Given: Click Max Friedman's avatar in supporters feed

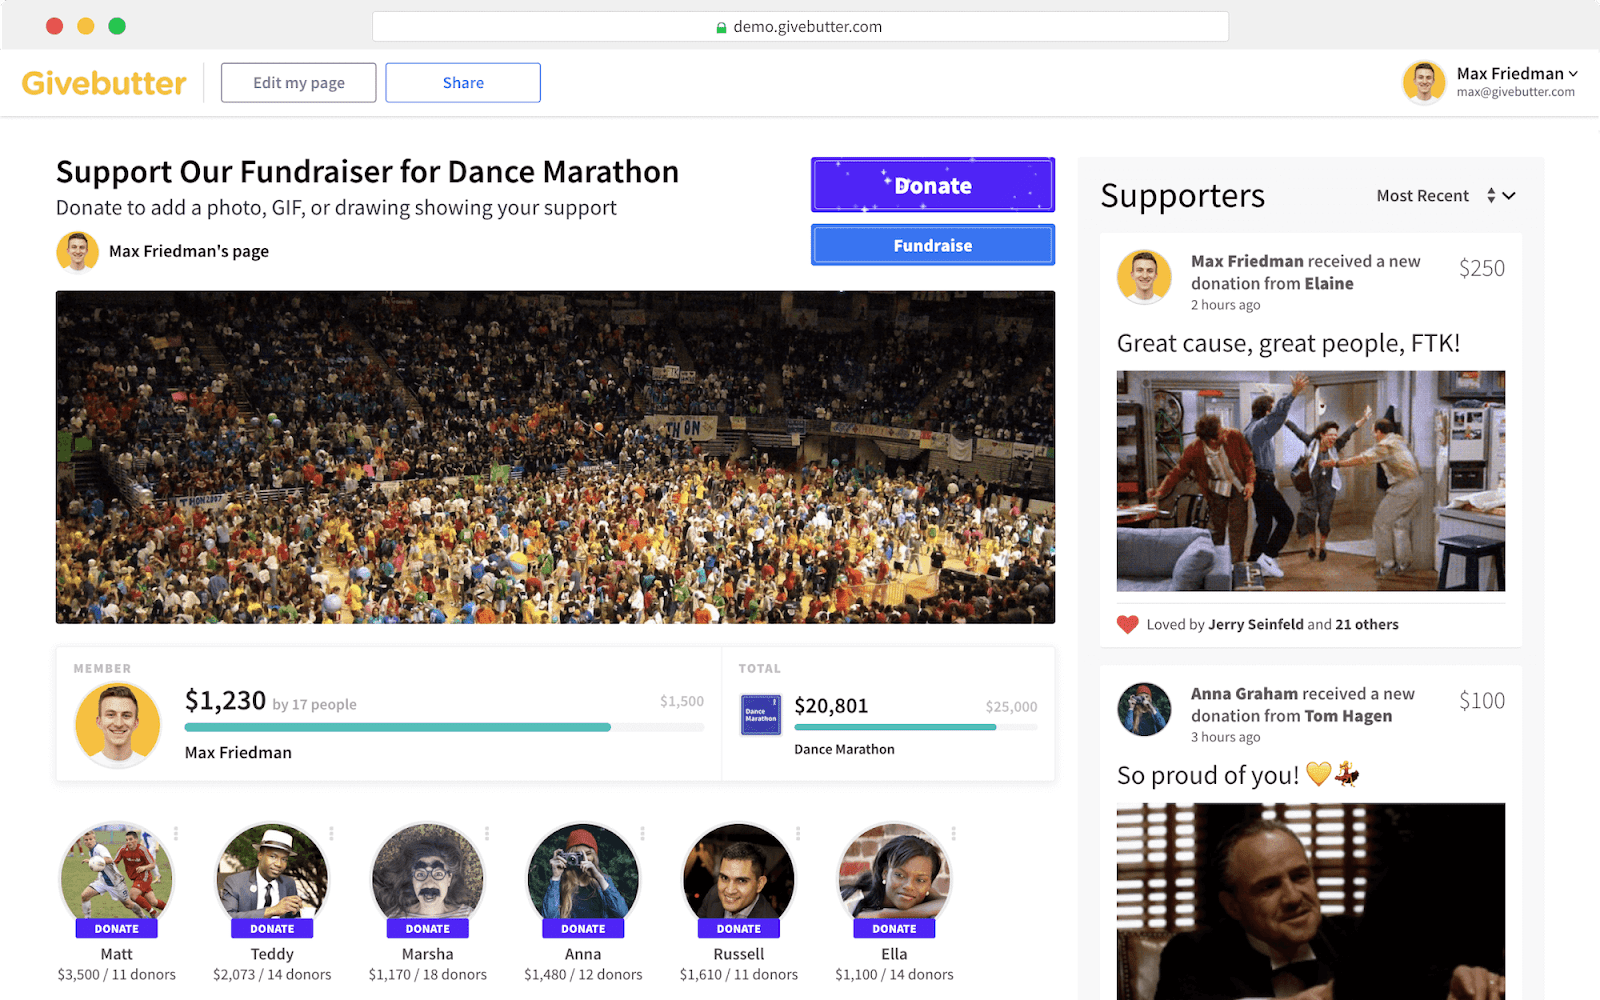Looking at the screenshot, I should tap(1144, 277).
